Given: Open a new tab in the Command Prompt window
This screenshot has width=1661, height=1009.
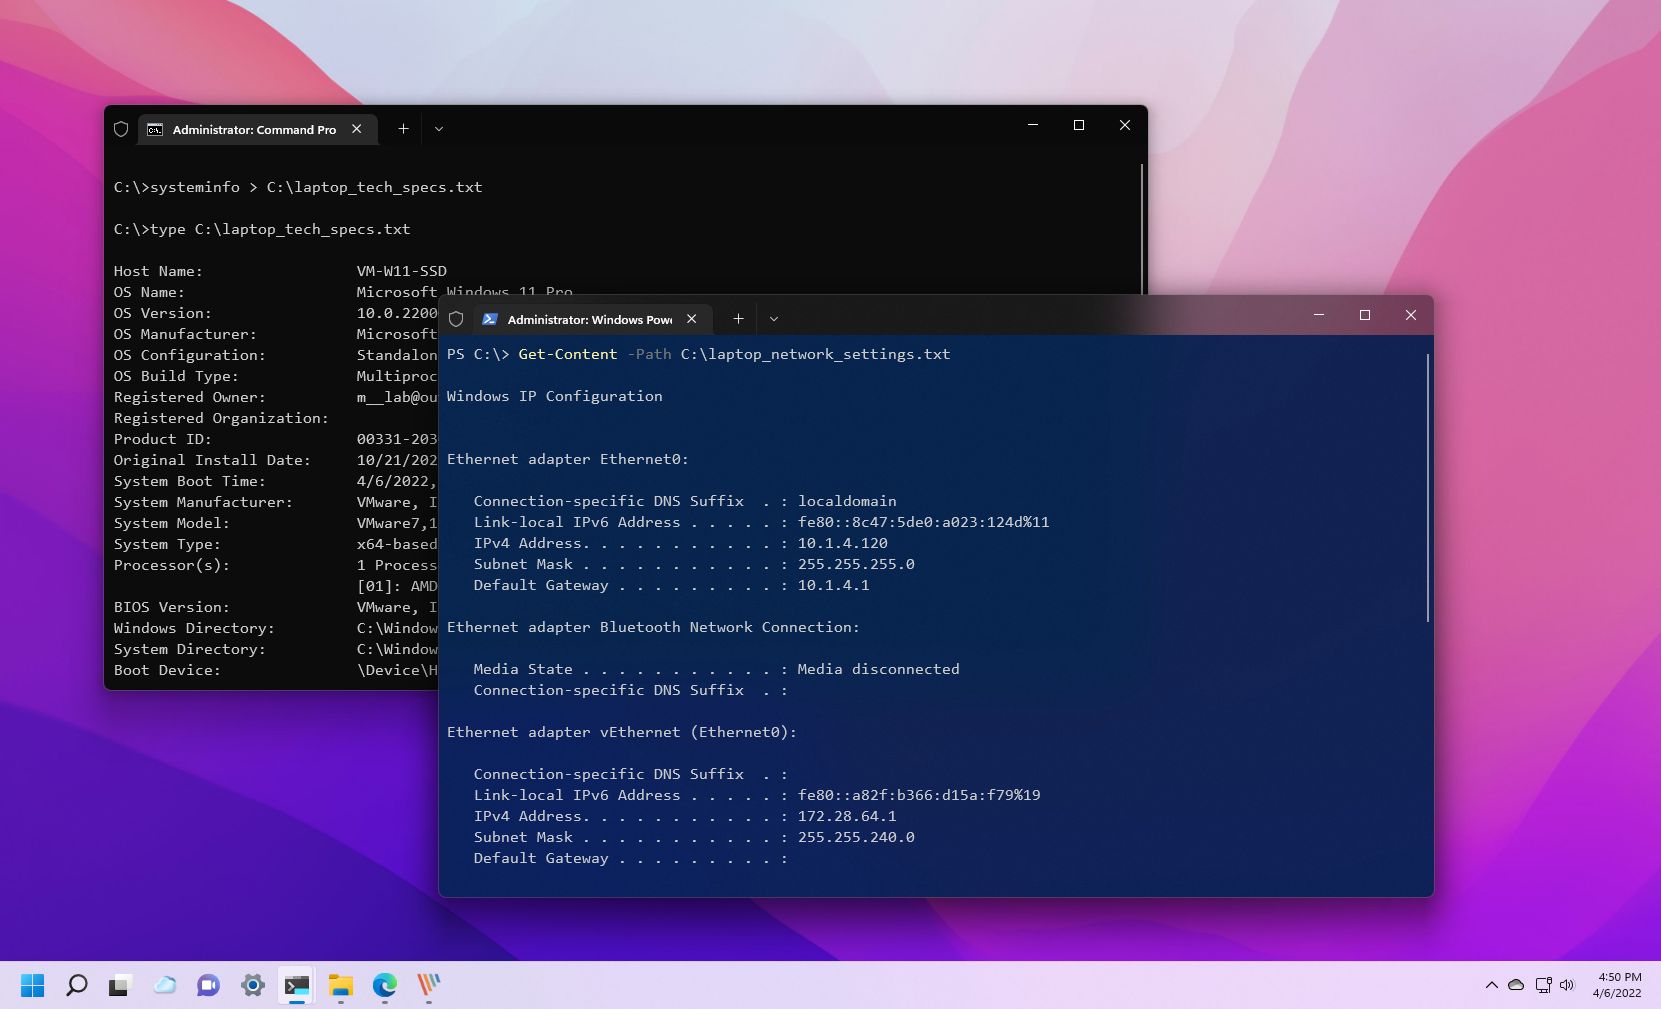Looking at the screenshot, I should click(x=403, y=129).
